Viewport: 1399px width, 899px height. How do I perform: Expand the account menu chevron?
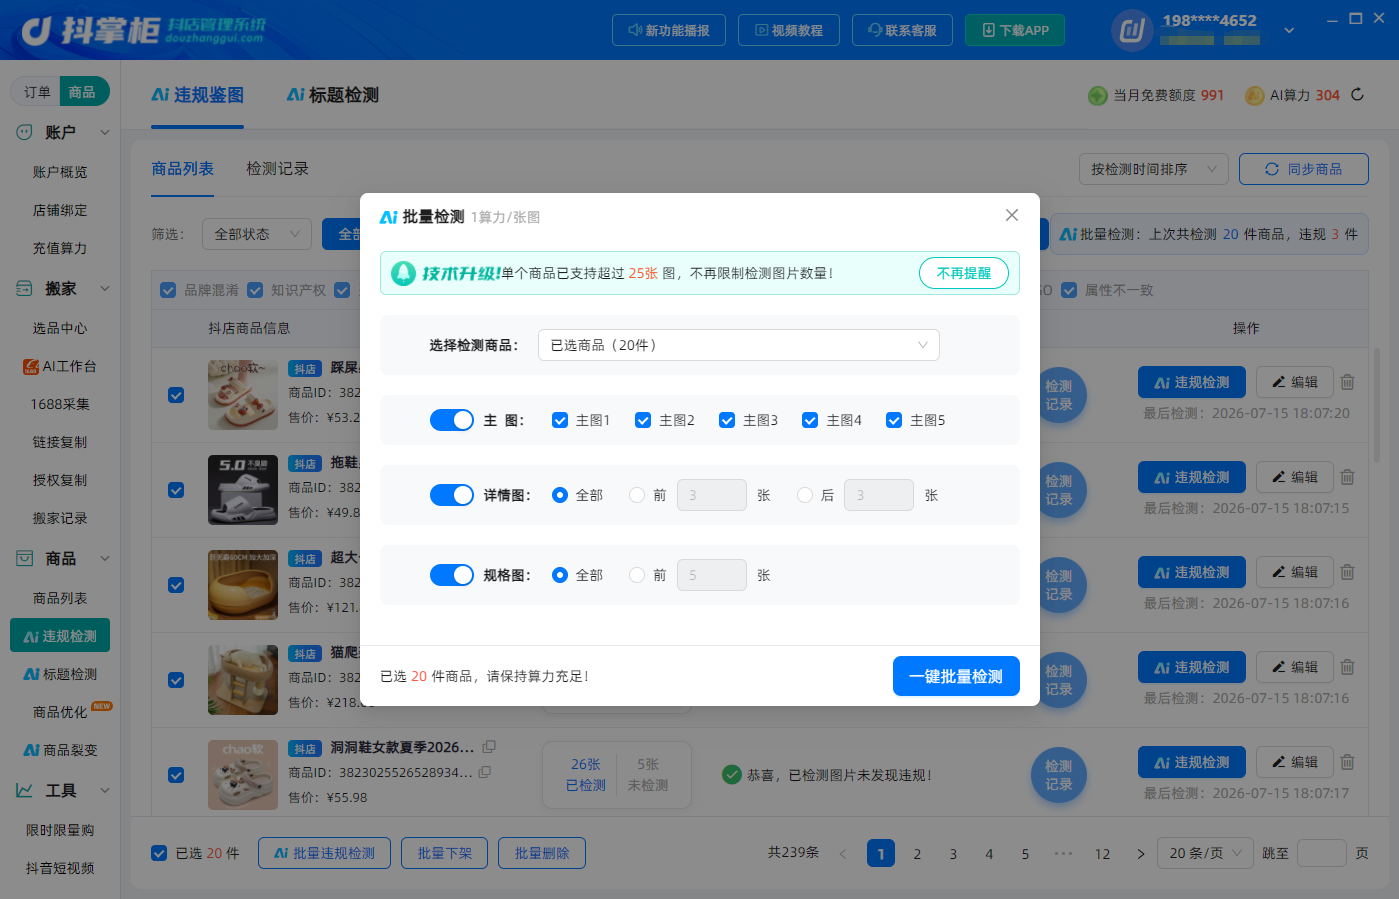(1289, 30)
